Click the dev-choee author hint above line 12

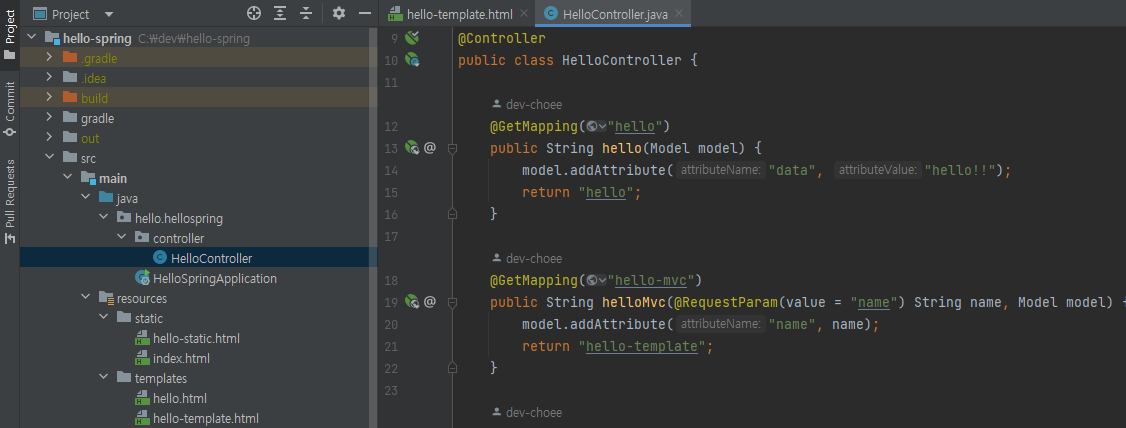pyautogui.click(x=527, y=105)
